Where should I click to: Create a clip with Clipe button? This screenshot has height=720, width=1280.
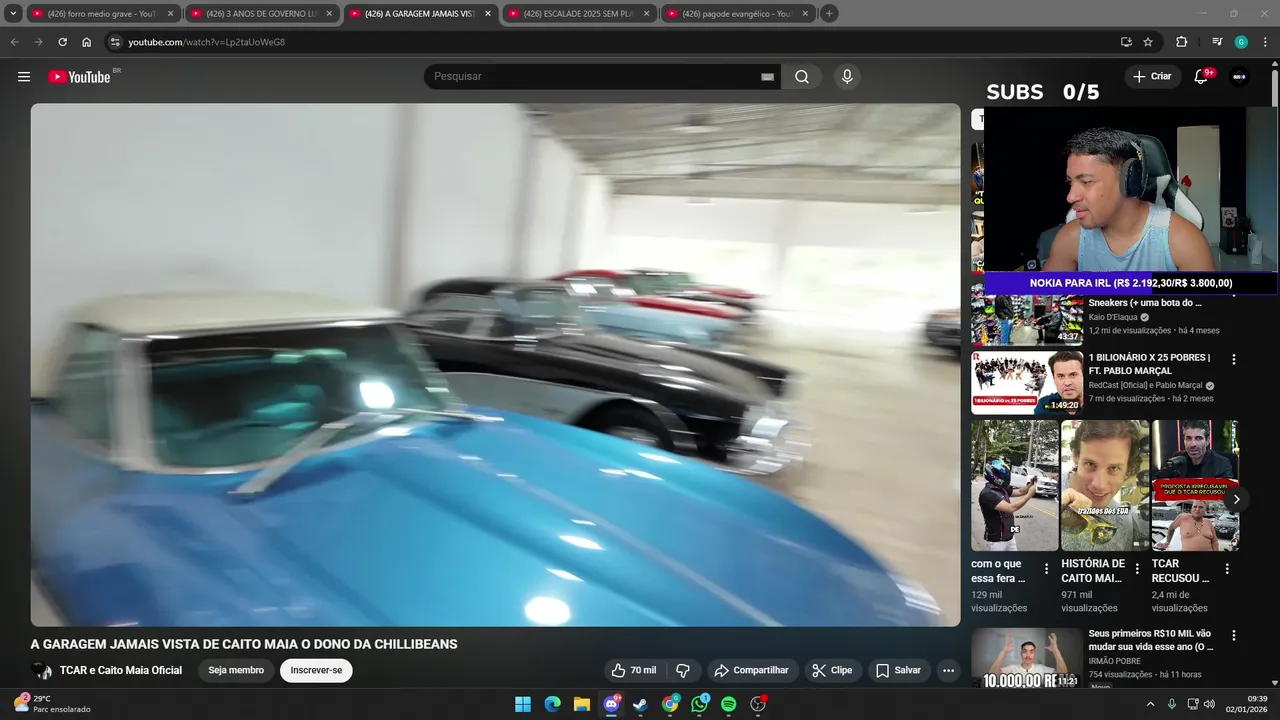832,670
